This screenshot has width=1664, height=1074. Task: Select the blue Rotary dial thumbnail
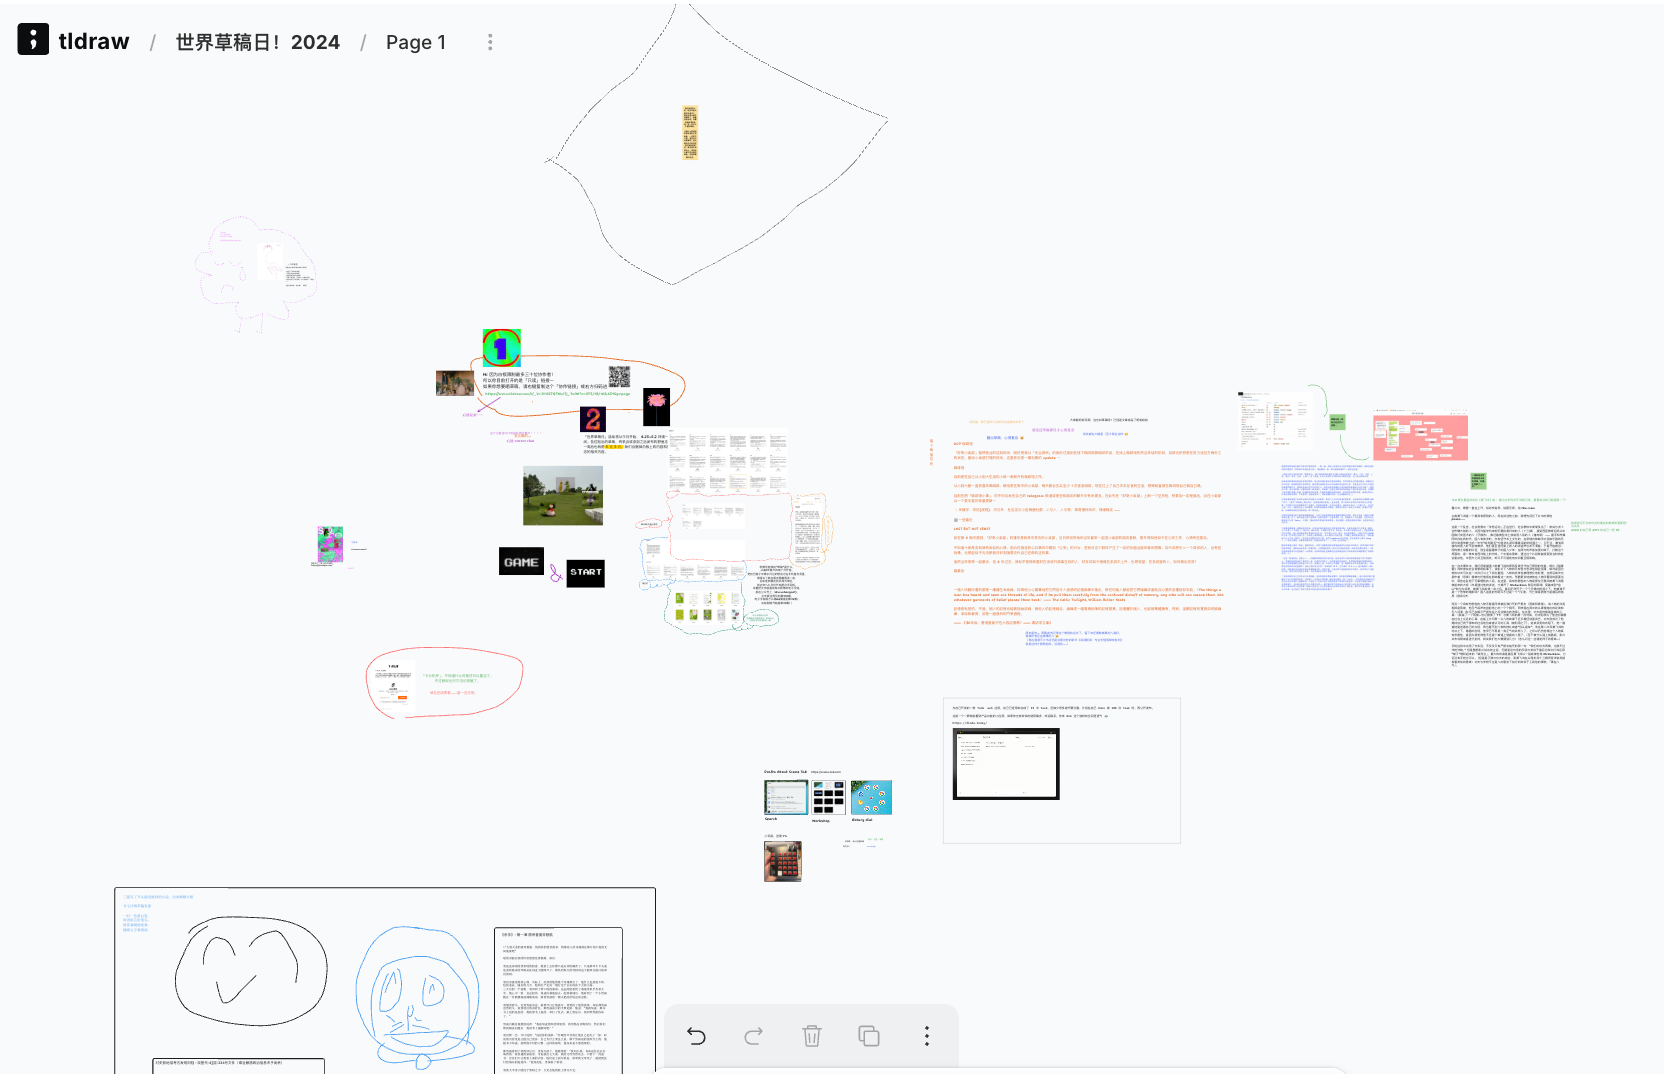point(871,798)
